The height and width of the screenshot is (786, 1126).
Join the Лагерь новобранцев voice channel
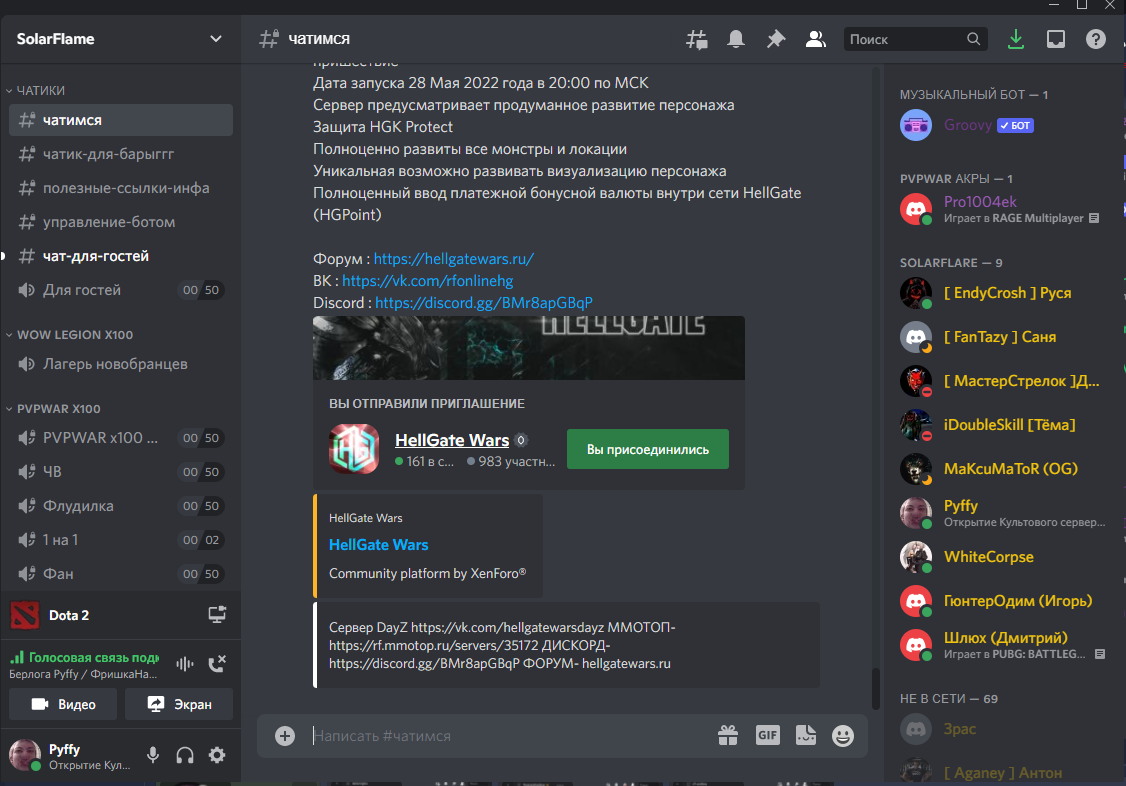pos(121,364)
